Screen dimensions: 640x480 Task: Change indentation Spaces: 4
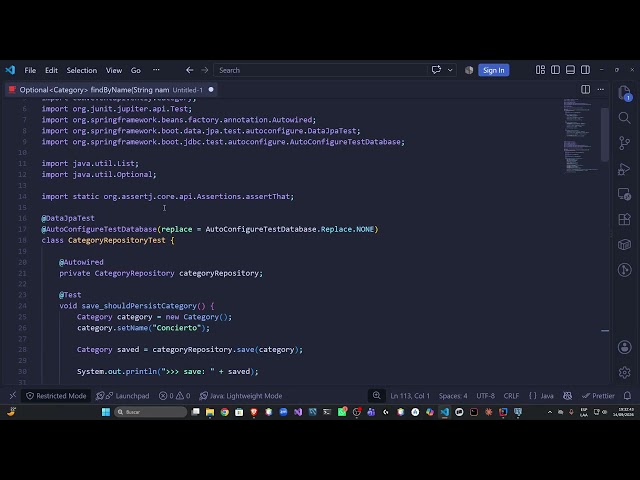pos(453,396)
